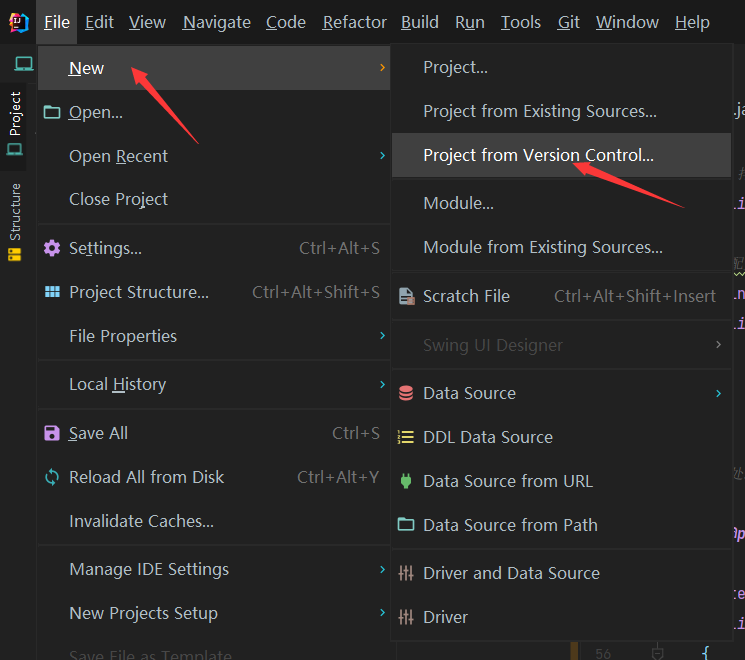Choose Invalidate Caches menu entry
745x660 pixels.
[x=141, y=521]
